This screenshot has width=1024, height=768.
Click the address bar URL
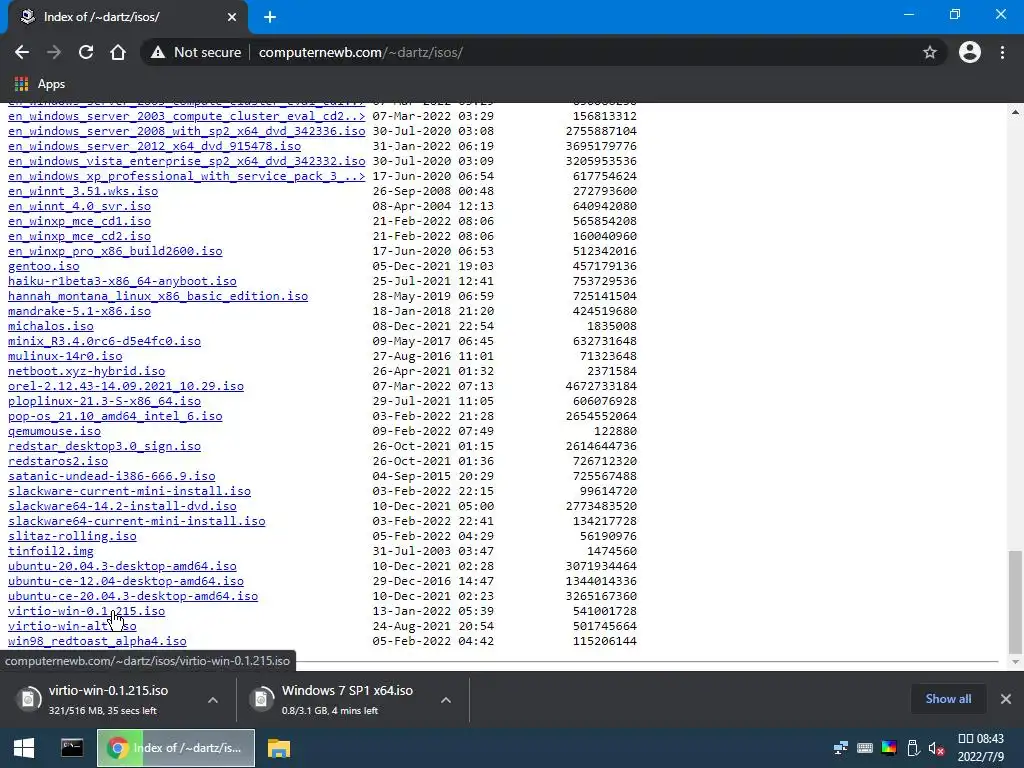360,52
